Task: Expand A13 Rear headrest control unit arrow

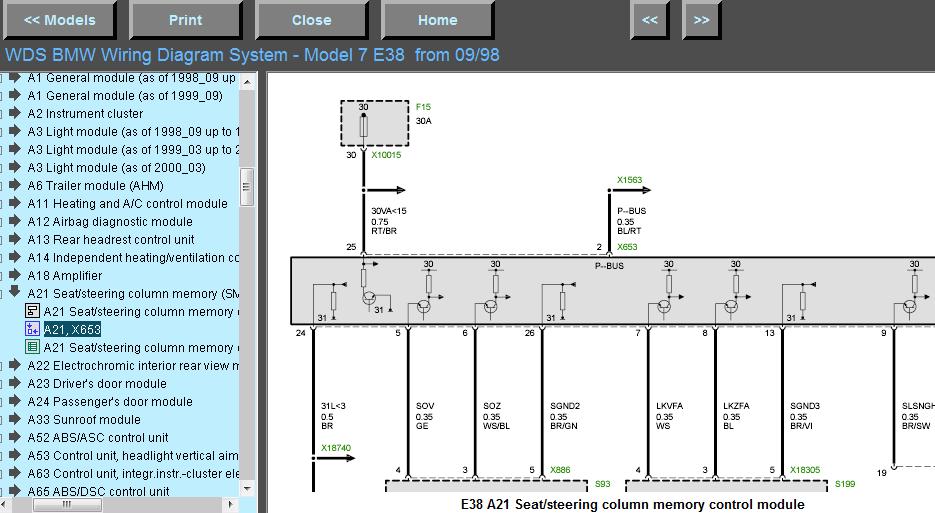Action: tap(15, 239)
